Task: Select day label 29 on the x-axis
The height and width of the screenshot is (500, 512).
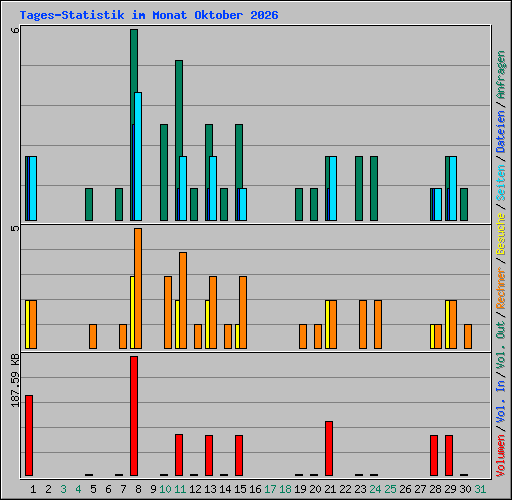Action: [450, 489]
